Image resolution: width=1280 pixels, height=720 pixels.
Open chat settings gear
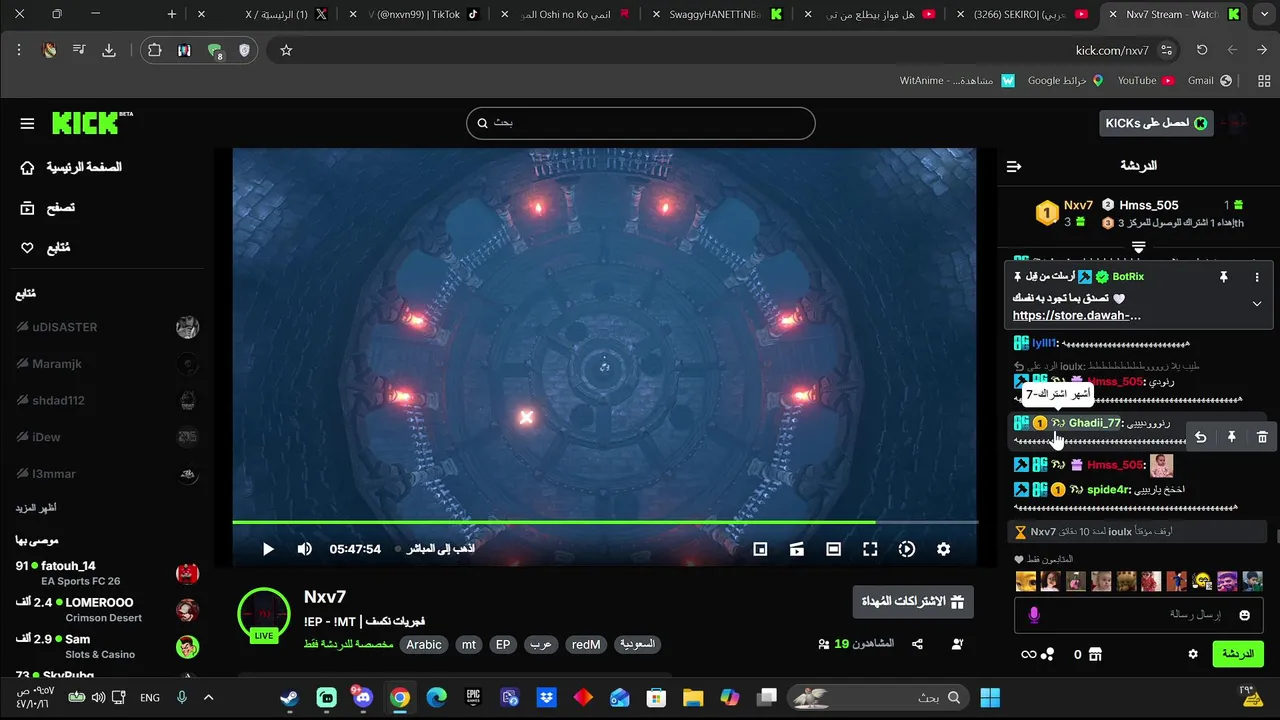pos(1193,654)
